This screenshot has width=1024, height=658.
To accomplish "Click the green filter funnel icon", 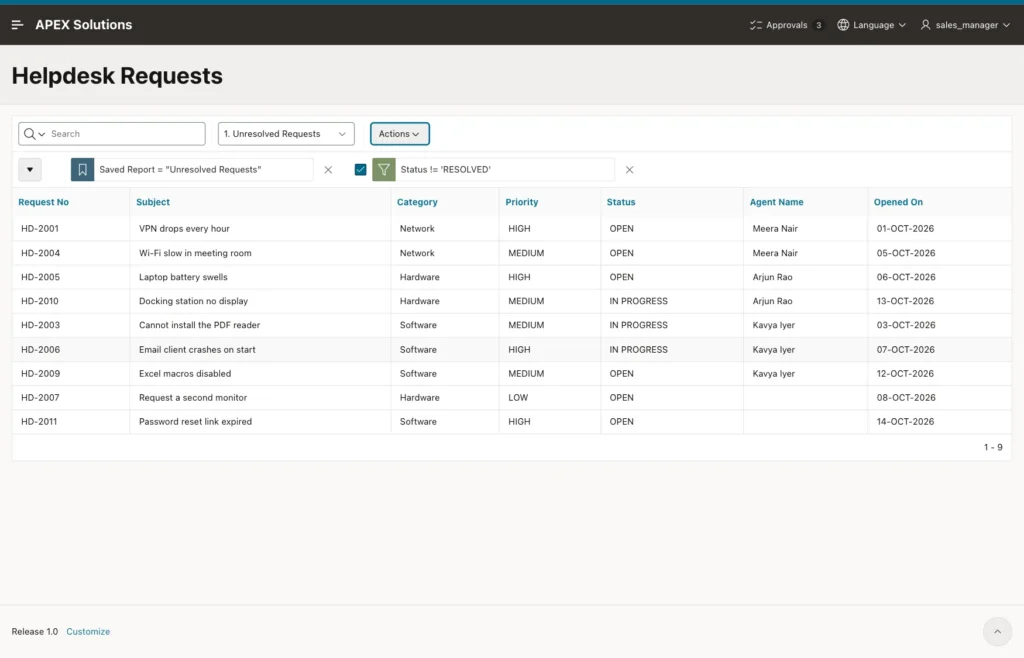I will [x=384, y=170].
